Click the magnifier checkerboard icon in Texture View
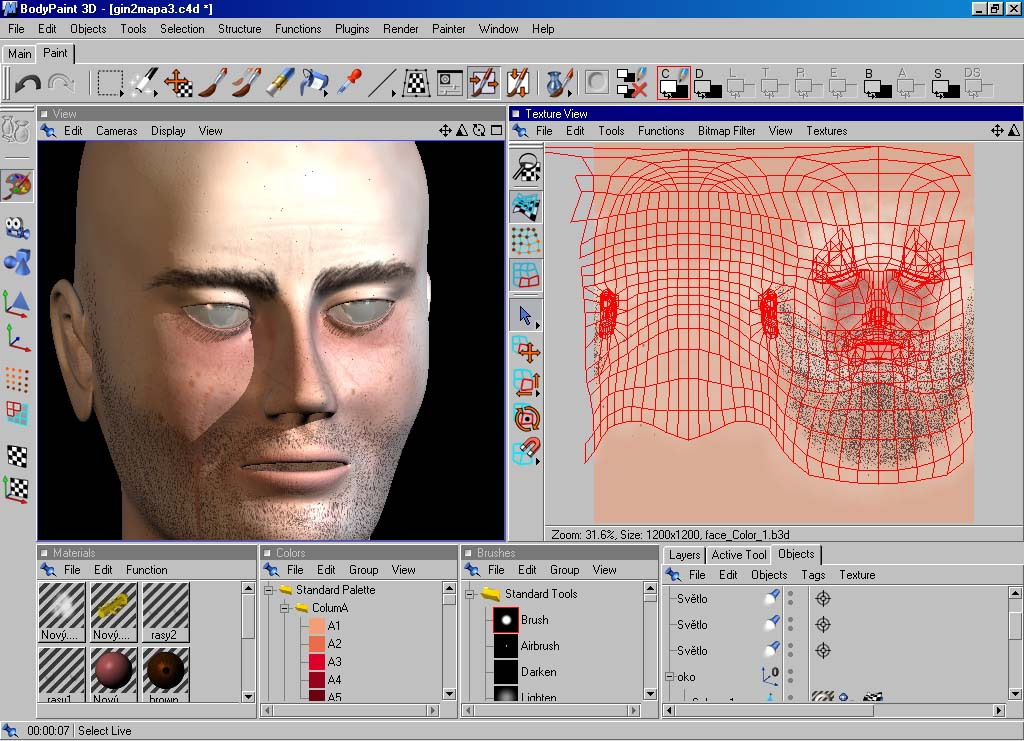The image size is (1024, 741). (x=526, y=167)
